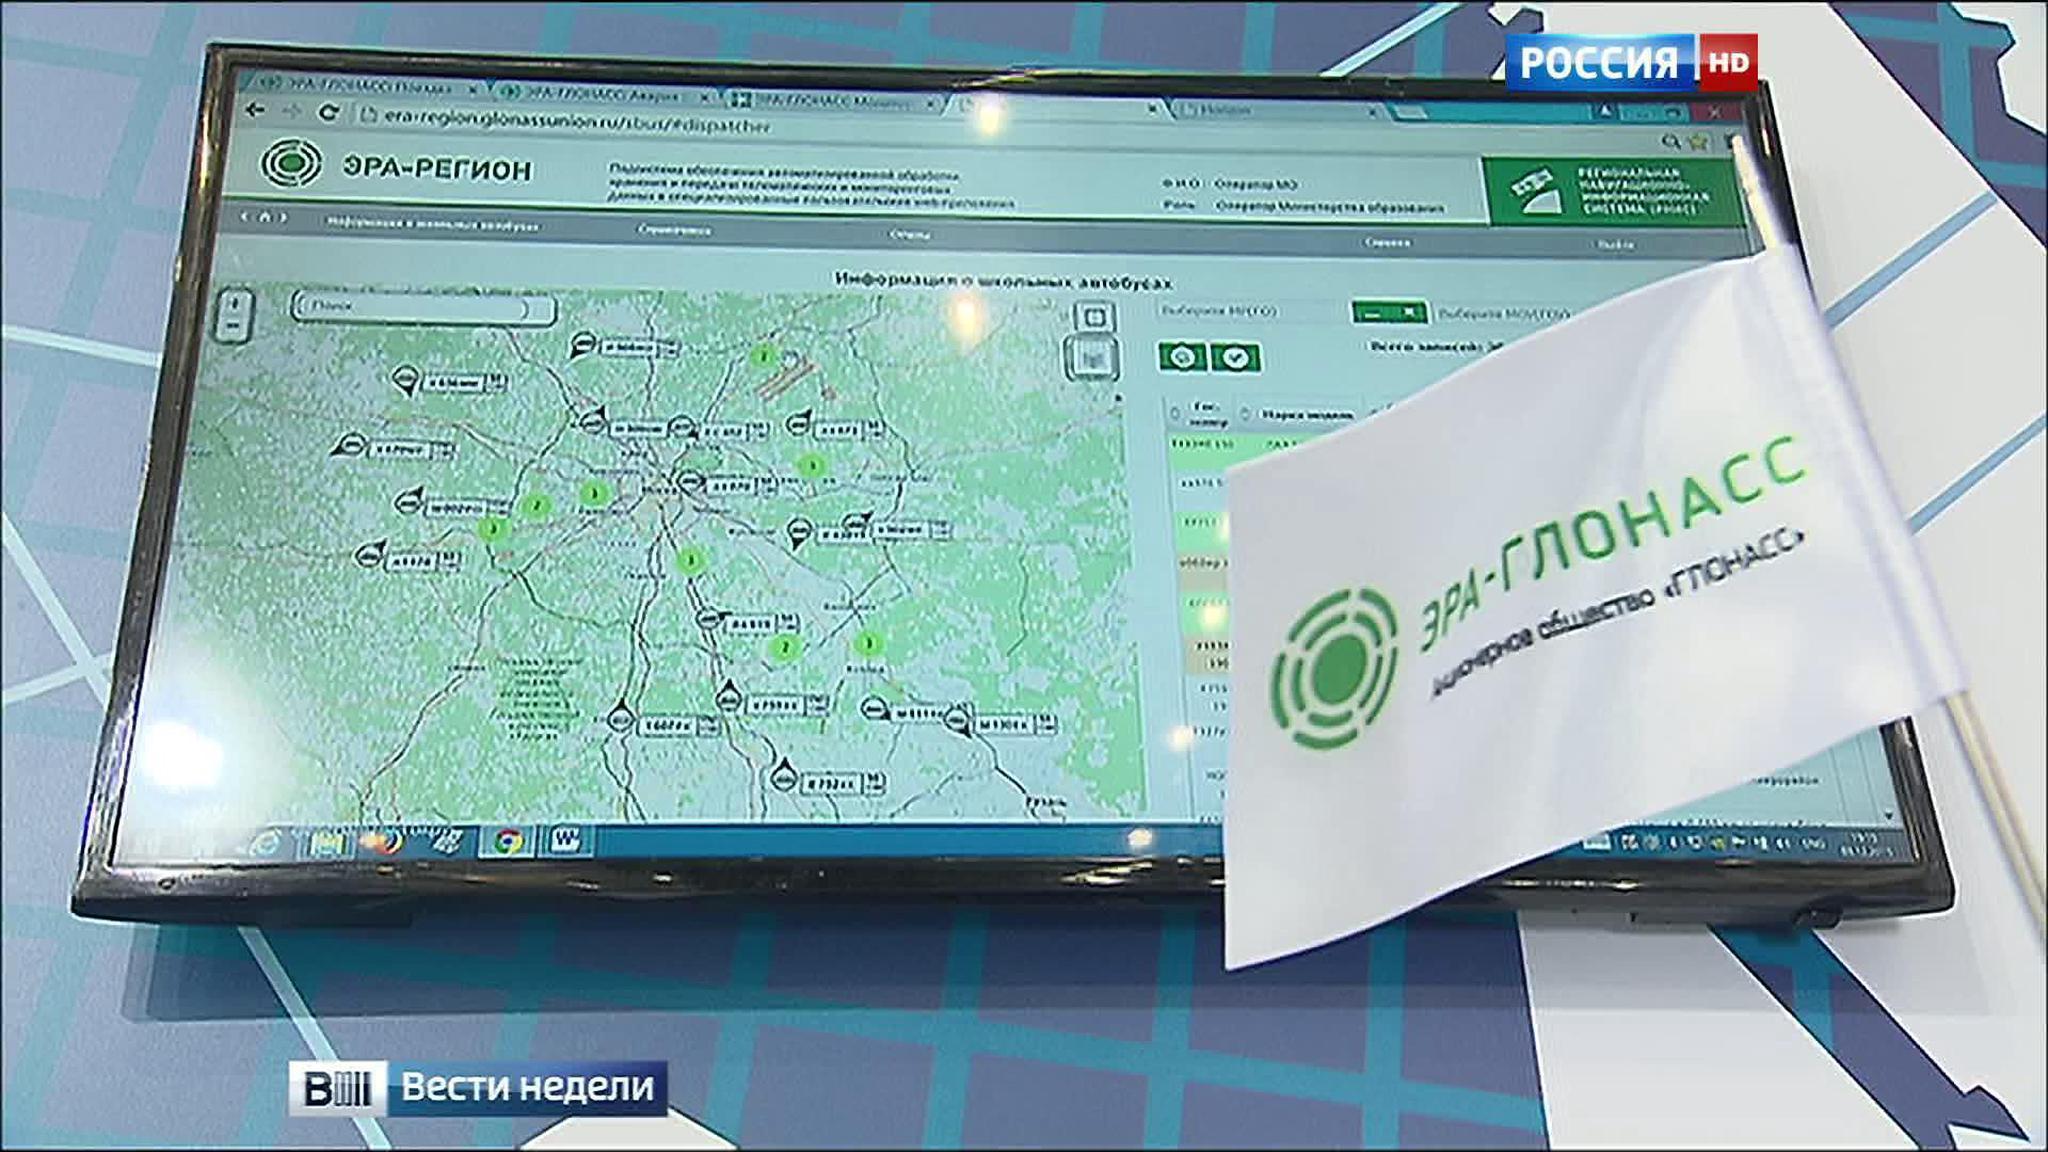Click the green refresh button above table
This screenshot has width=2048, height=1152.
1182,357
